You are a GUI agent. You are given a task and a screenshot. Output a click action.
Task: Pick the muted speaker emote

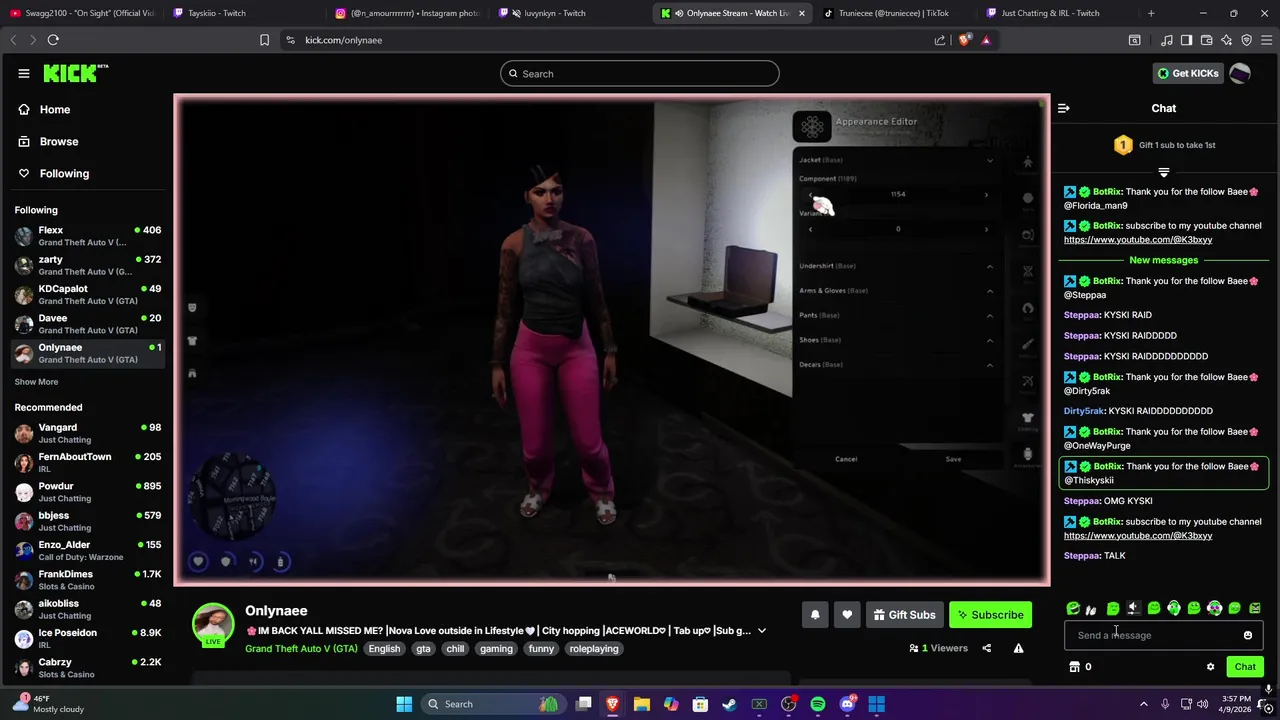1133,608
